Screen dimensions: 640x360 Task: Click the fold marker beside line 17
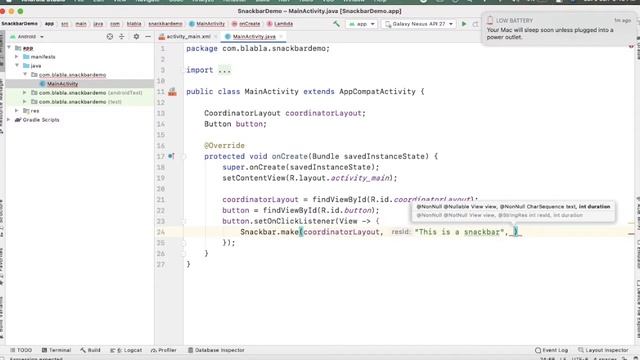(184, 156)
